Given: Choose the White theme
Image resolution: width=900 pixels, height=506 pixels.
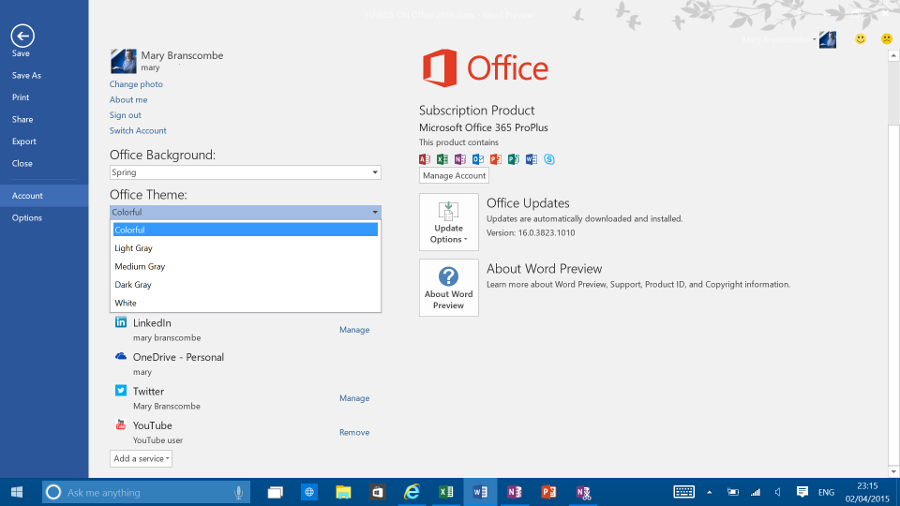Looking at the screenshot, I should tap(245, 303).
